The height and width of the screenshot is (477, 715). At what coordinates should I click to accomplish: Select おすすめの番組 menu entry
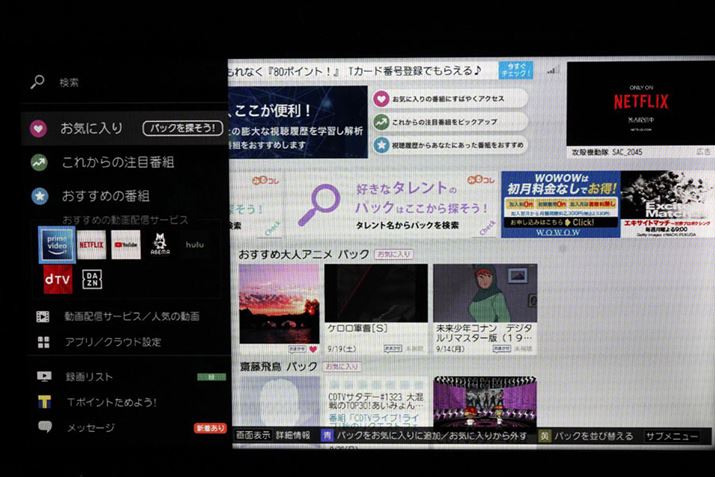click(x=104, y=196)
